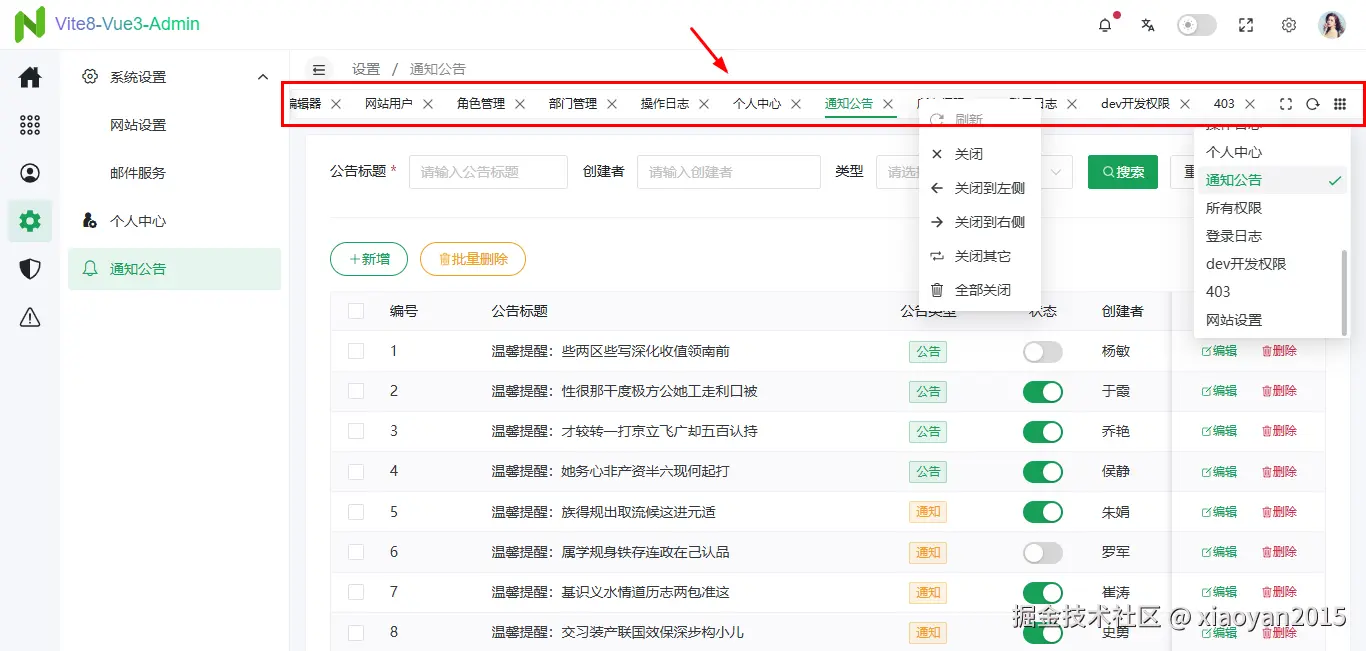The height and width of the screenshot is (651, 1366).
Task: Switch to the dev开发权限 tab
Action: tap(1135, 104)
